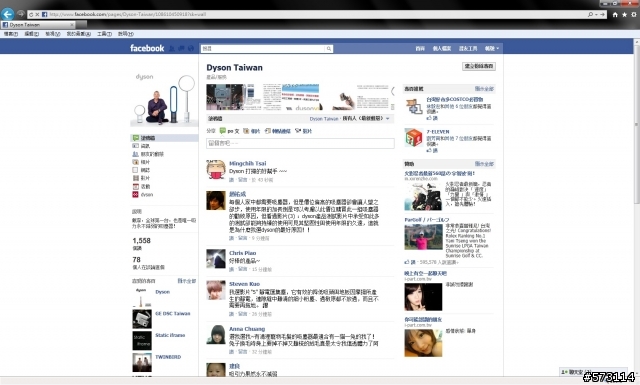640x385 pixels.
Task: Go back with the browser back arrow
Action: tap(7, 14)
